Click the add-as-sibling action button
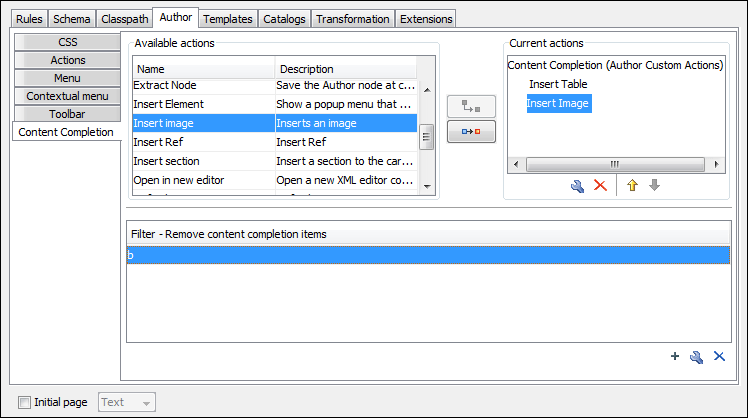Image resolution: width=748 pixels, height=418 pixels. pyautogui.click(x=471, y=131)
